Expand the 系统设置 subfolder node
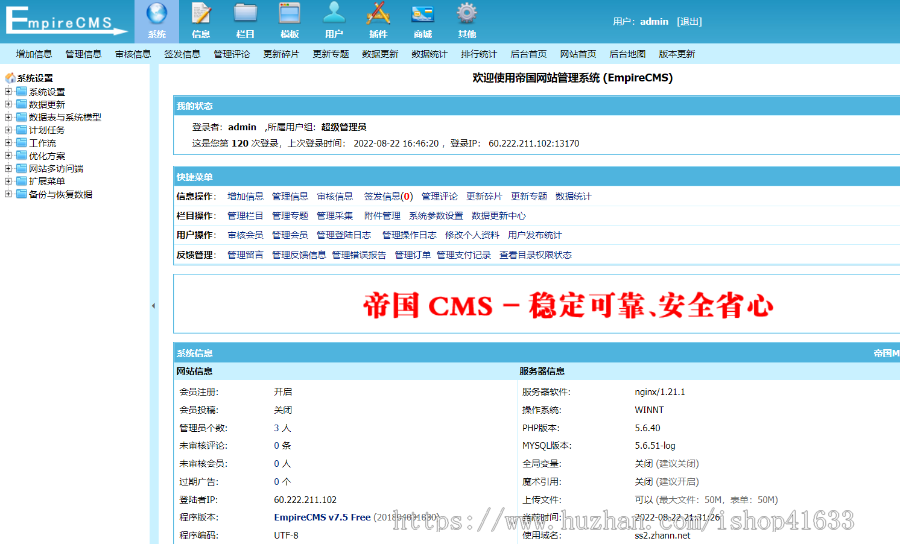Screen dimensions: 900x544 [8, 91]
